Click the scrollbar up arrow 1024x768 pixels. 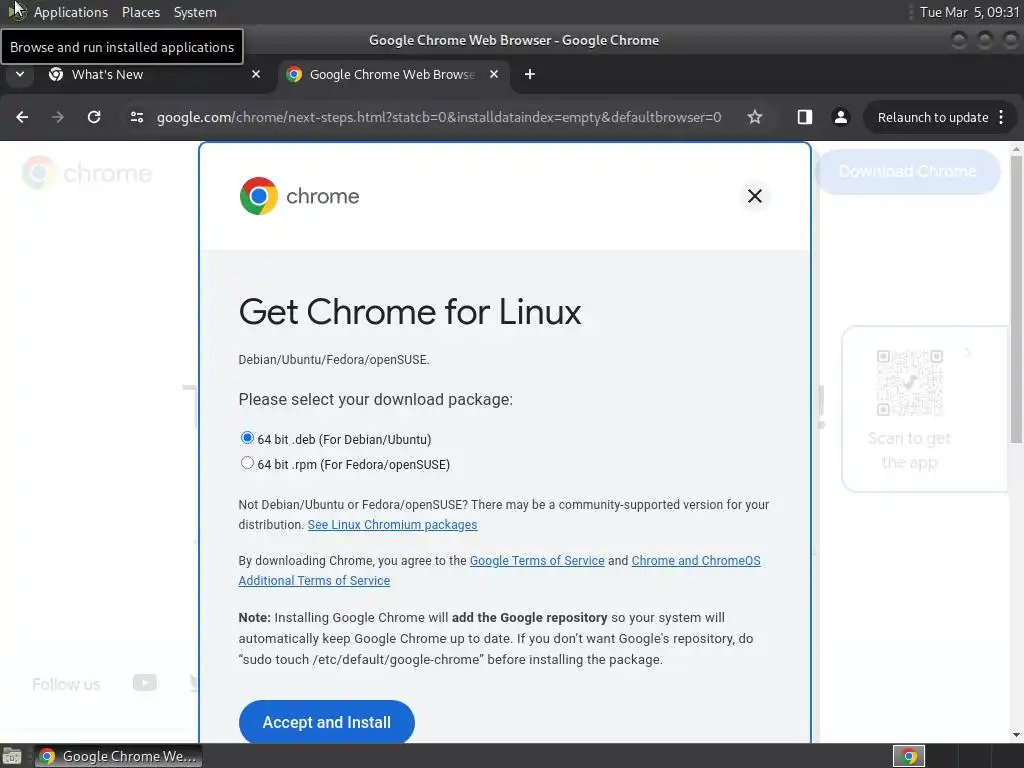[x=1016, y=150]
